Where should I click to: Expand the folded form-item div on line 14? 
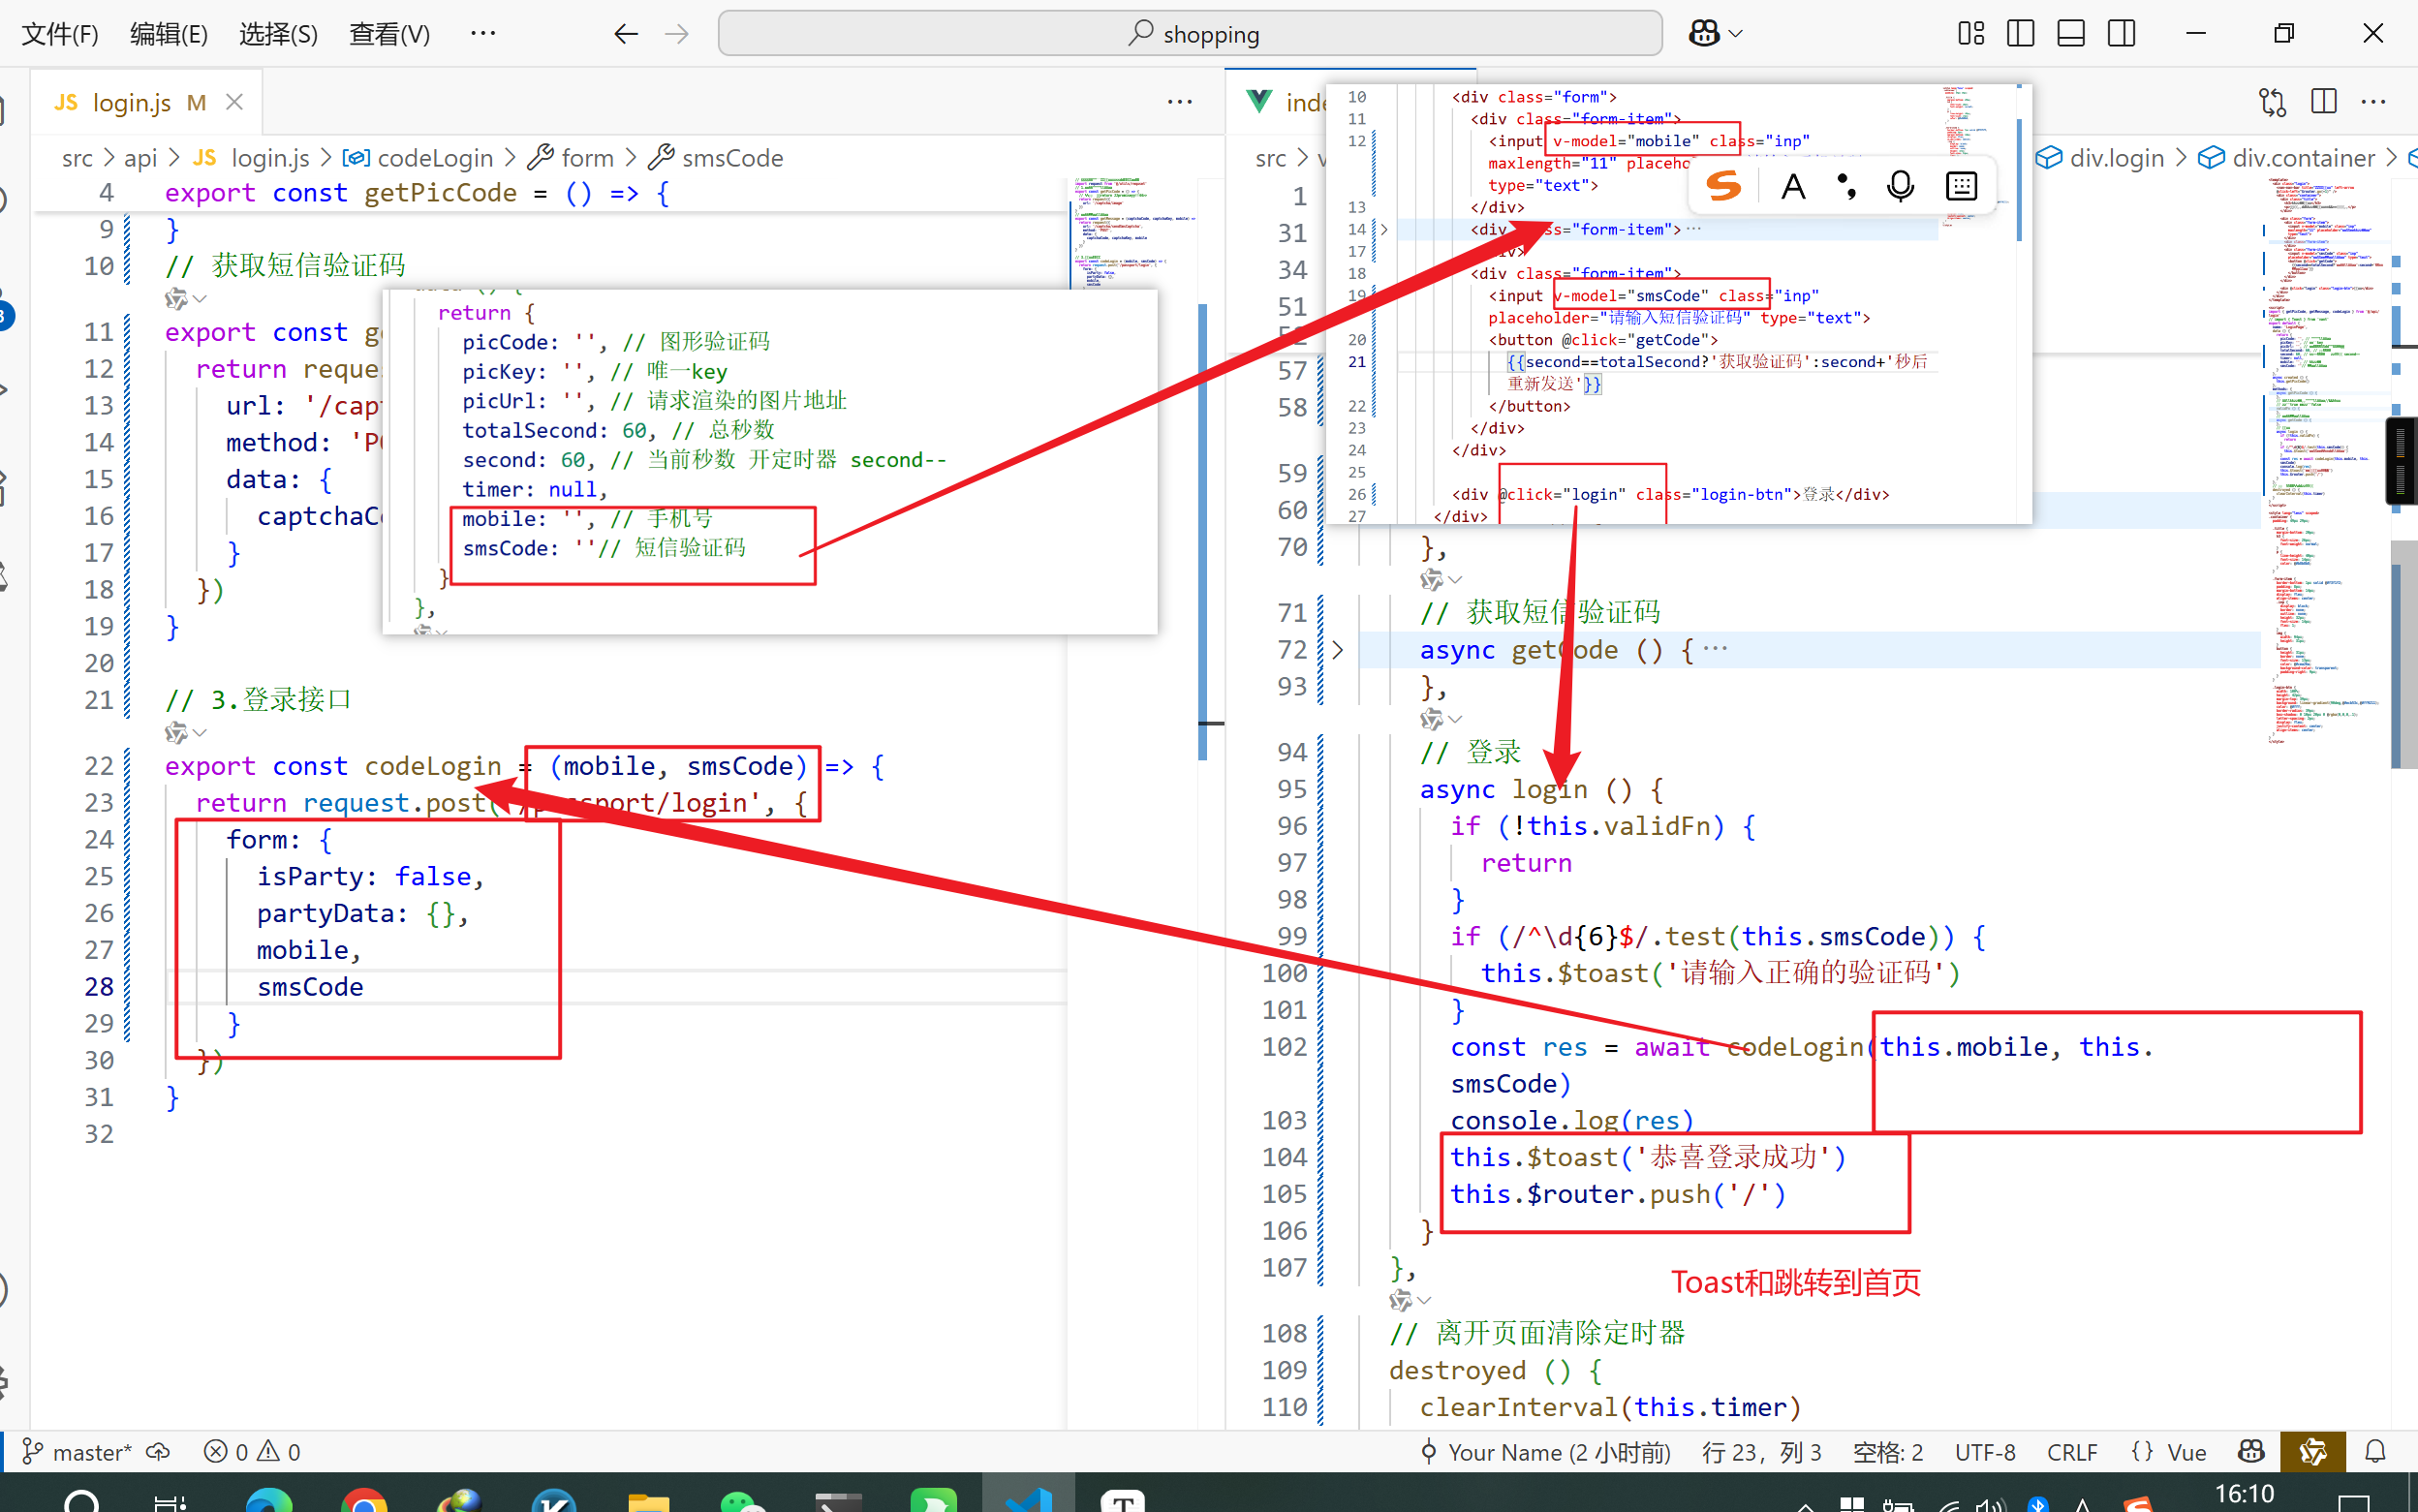(x=1384, y=229)
